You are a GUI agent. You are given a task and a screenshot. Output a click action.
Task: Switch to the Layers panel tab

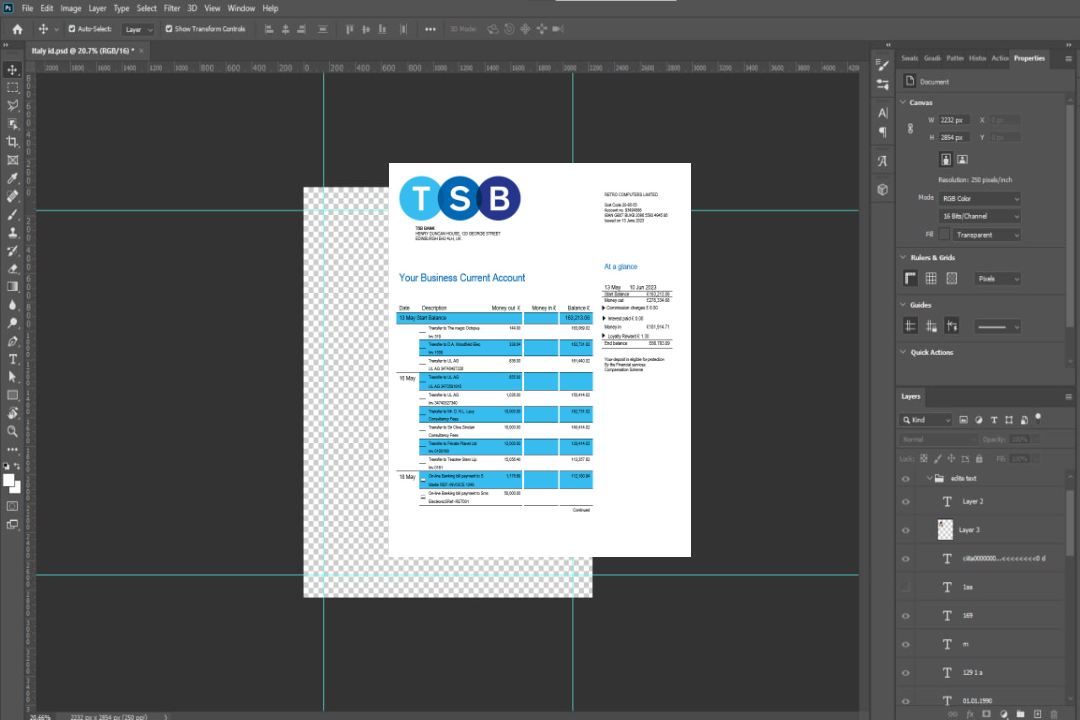click(911, 396)
